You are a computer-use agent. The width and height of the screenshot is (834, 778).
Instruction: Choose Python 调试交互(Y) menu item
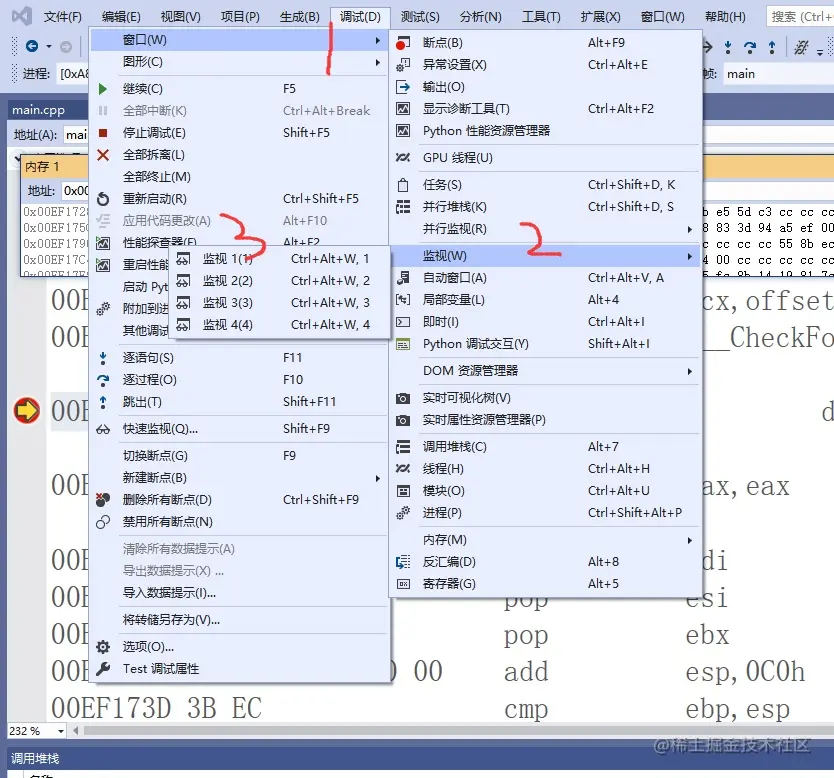pyautogui.click(x=545, y=344)
